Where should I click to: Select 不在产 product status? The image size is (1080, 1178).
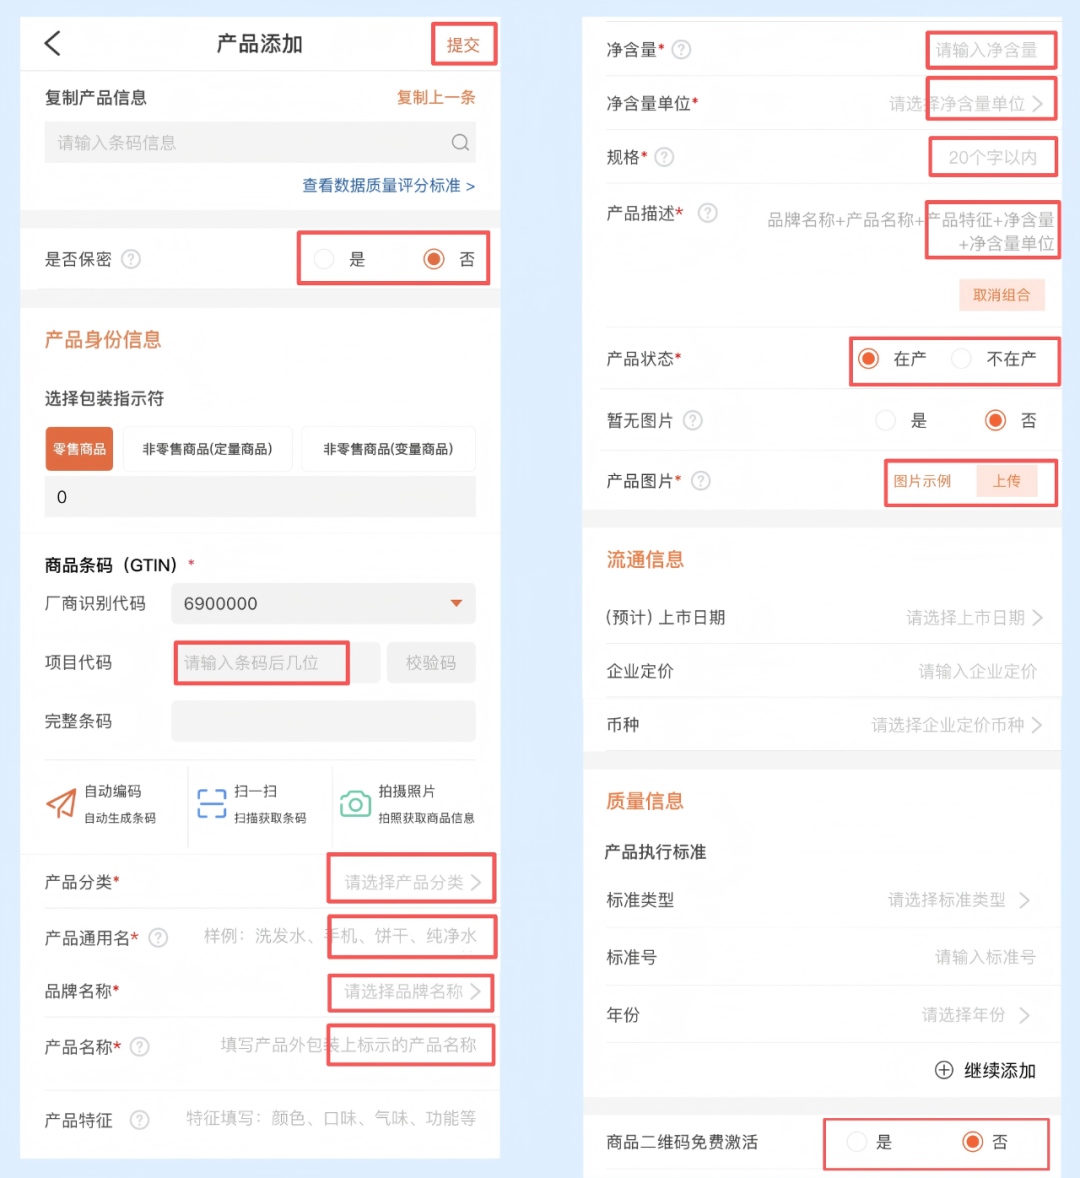point(961,358)
